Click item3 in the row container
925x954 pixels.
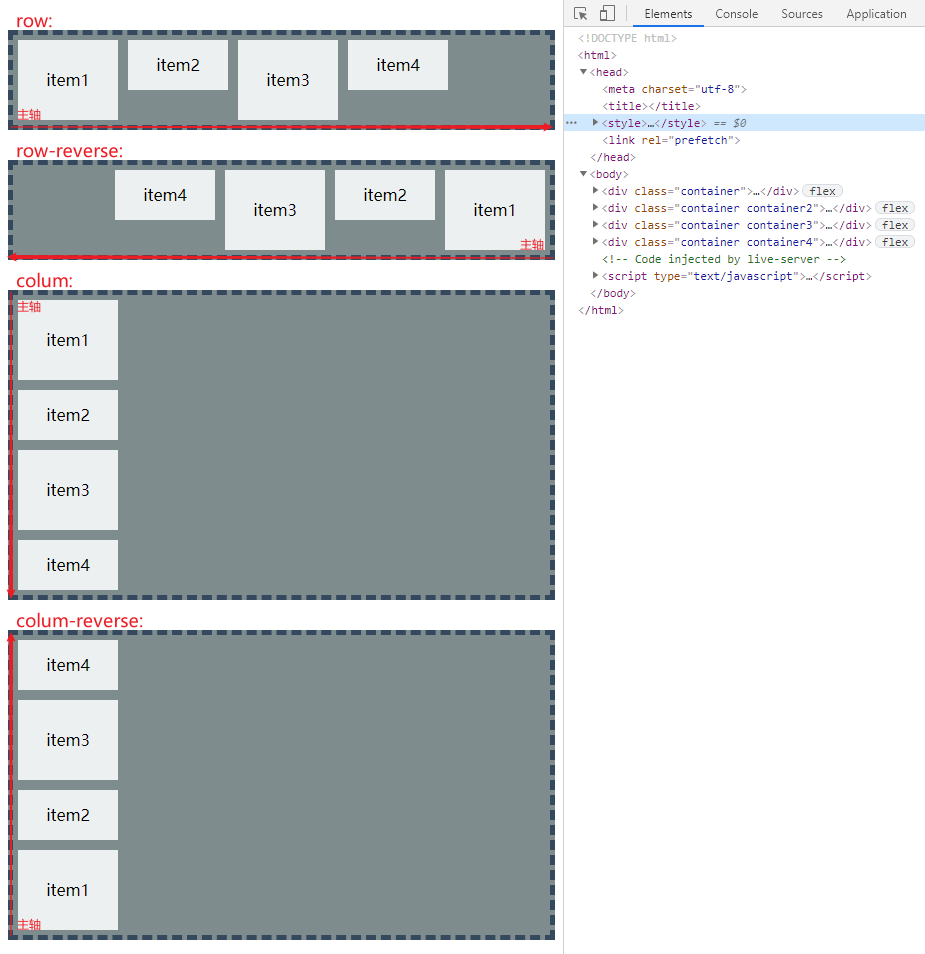tap(288, 80)
